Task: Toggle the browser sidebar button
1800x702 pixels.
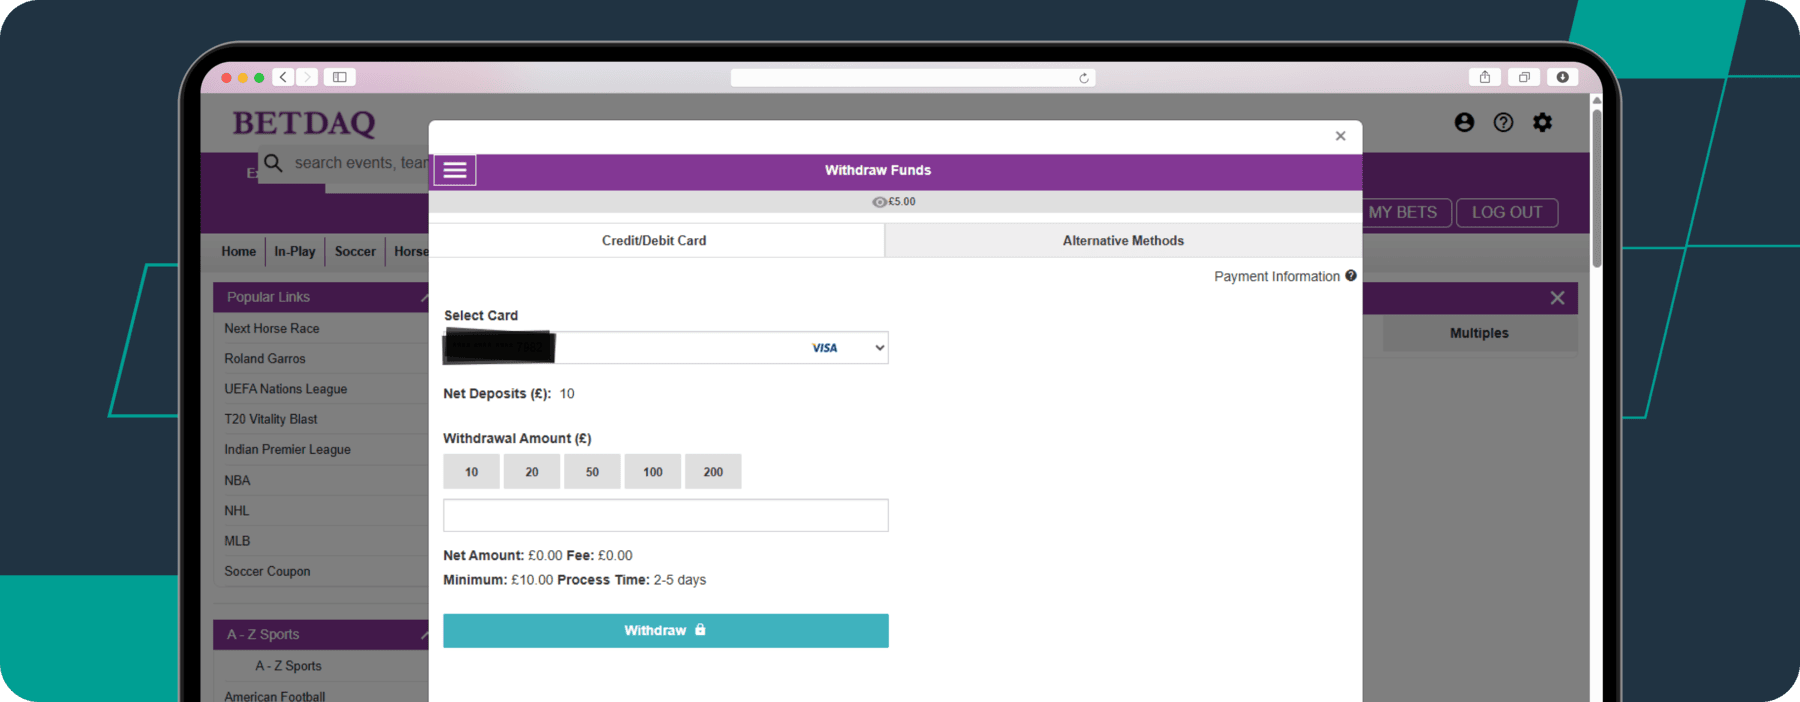Action: coord(340,77)
